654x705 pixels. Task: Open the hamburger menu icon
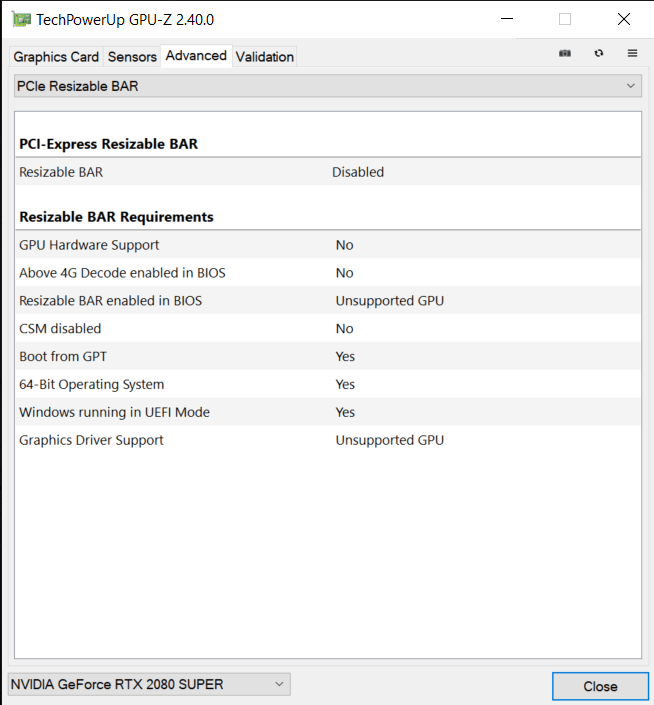pos(632,53)
